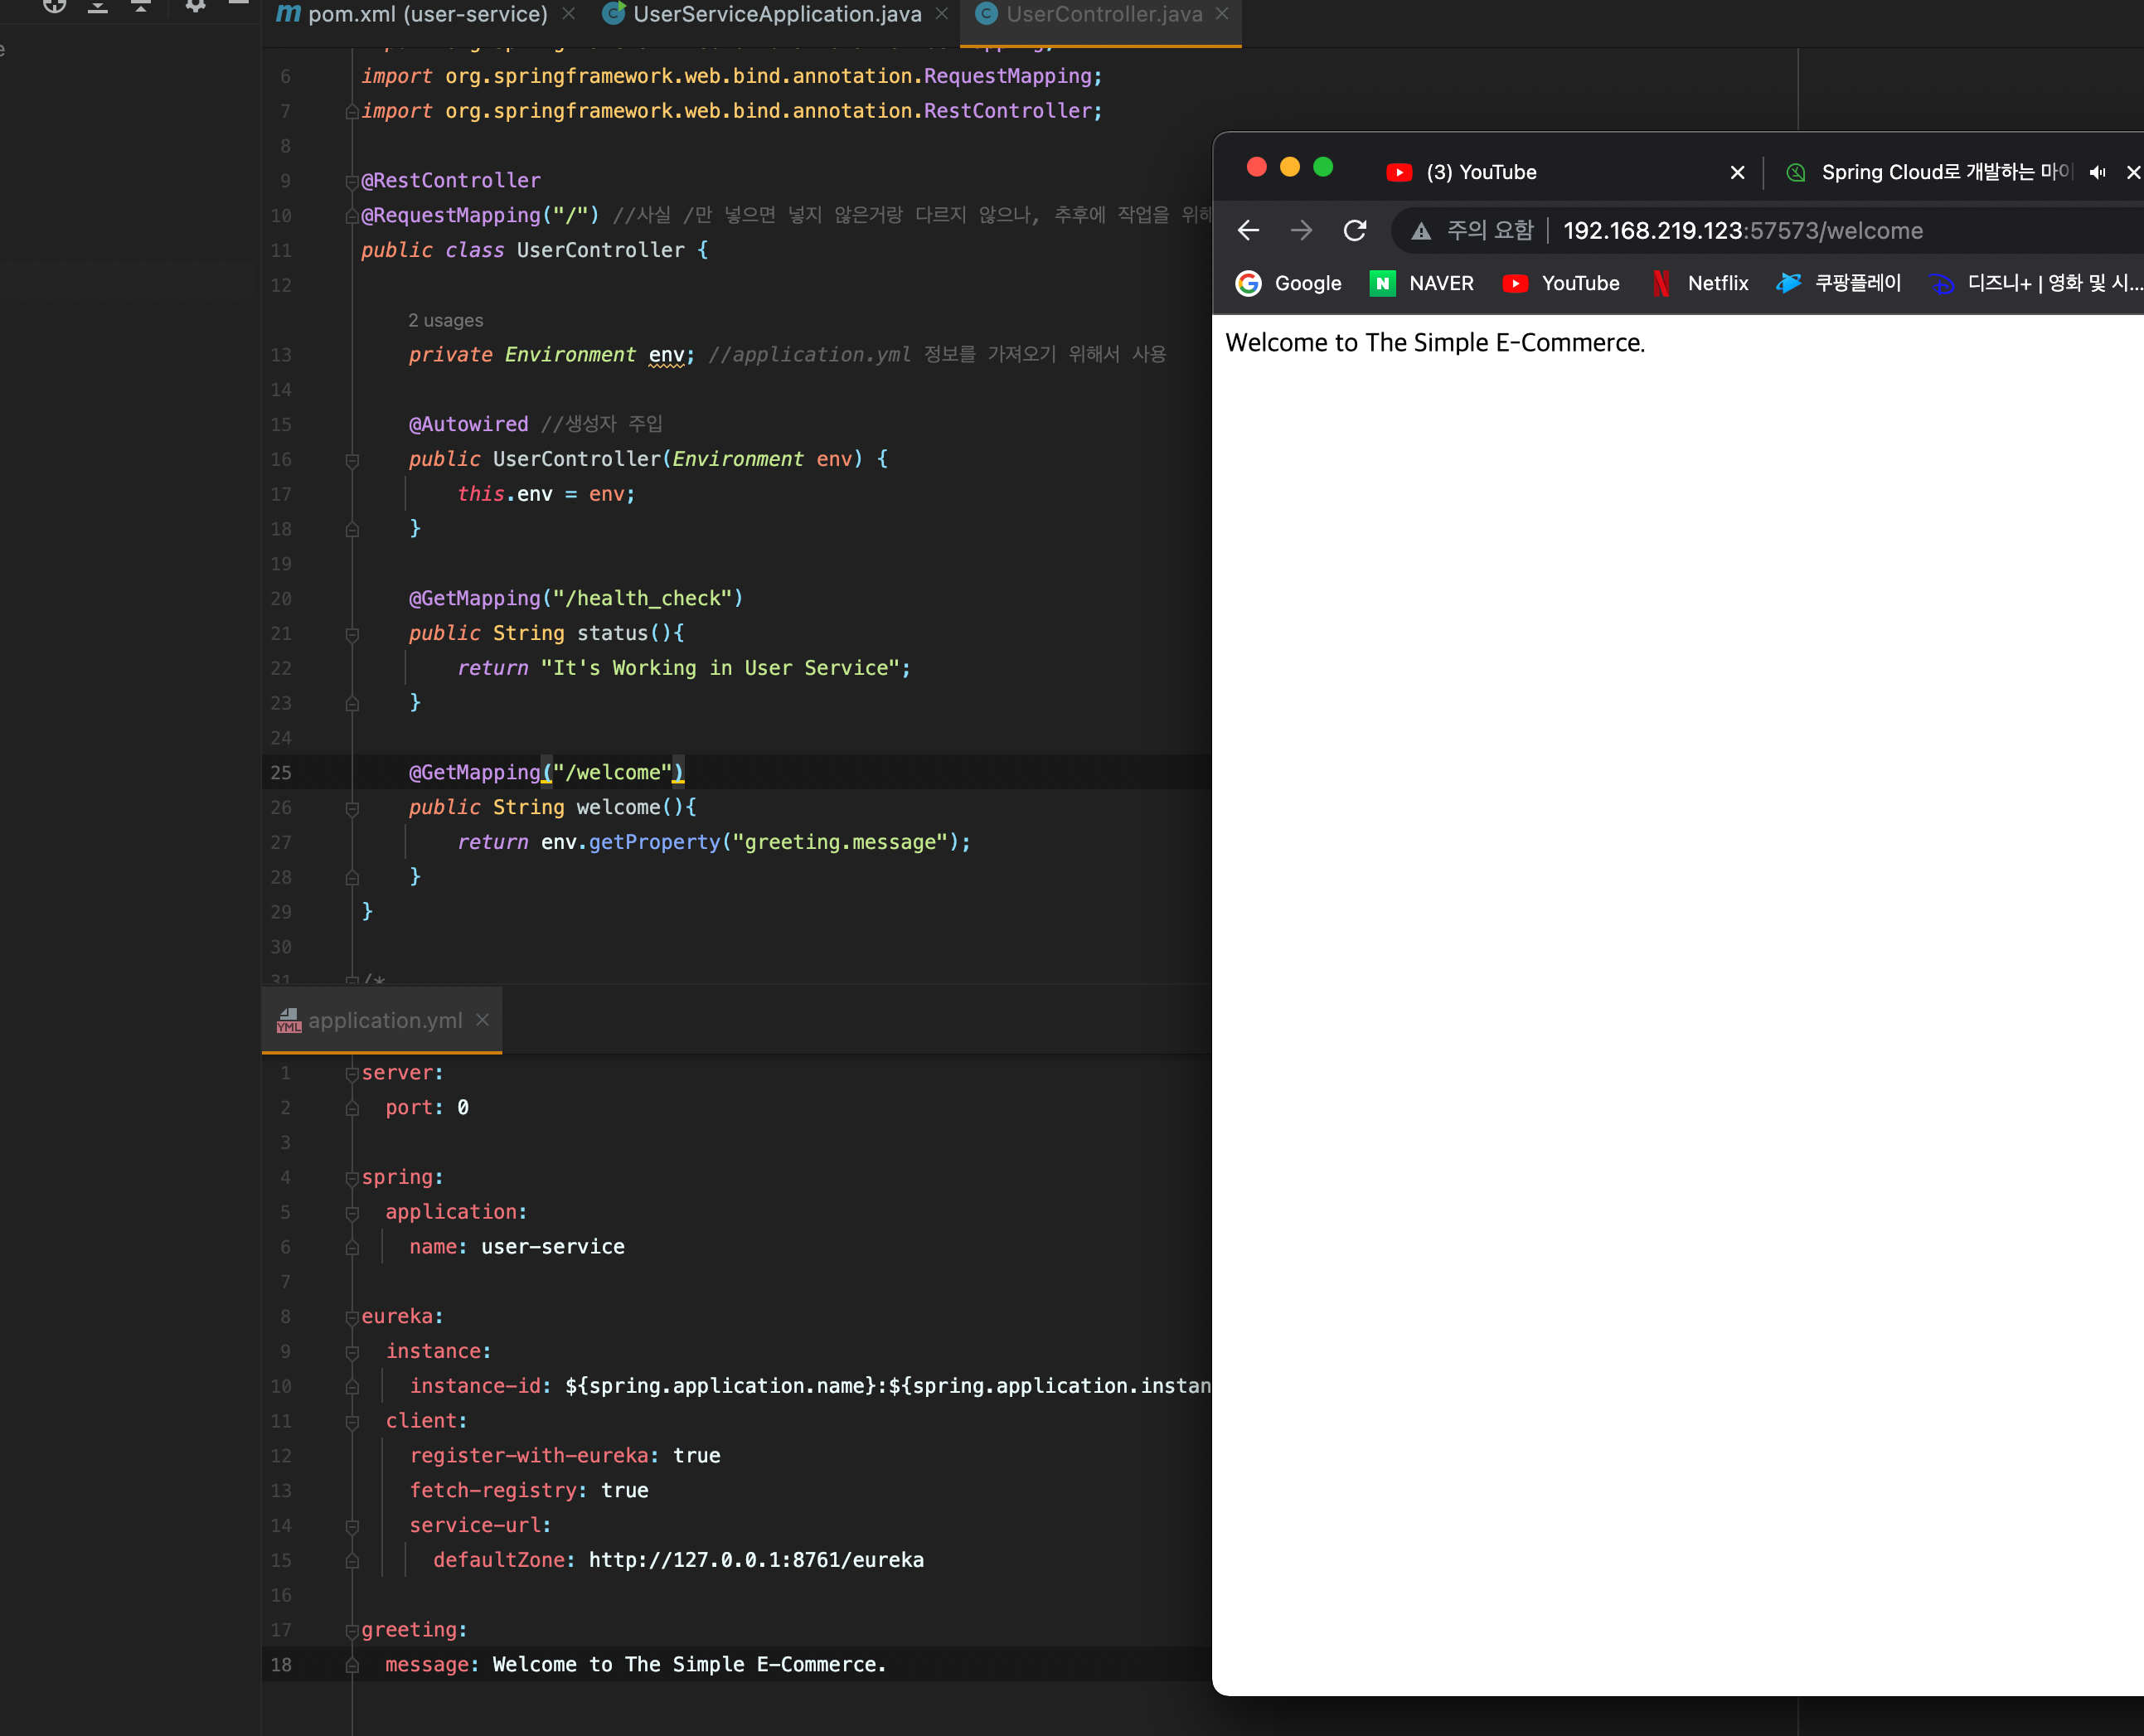The image size is (2144, 1736).
Task: Go forward in the browser
Action: 1301,231
